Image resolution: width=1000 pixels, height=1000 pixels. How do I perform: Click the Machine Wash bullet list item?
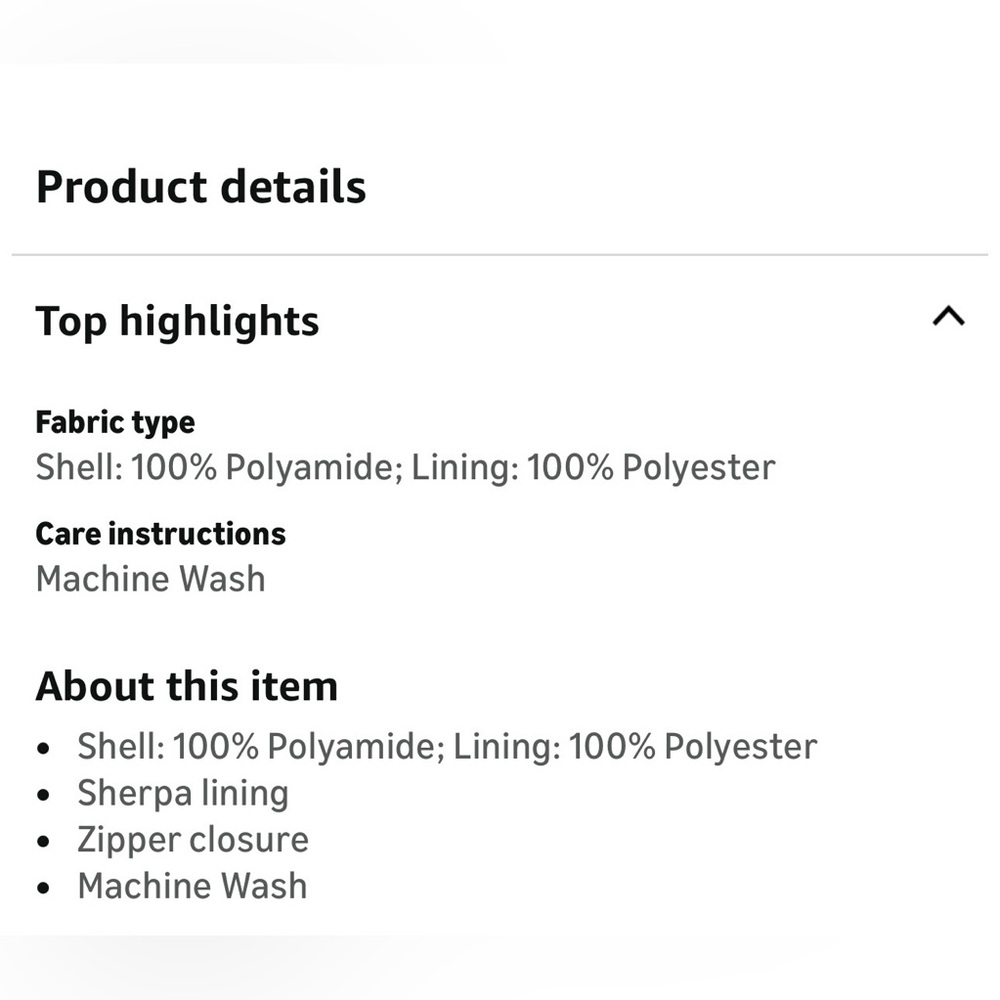pyautogui.click(x=192, y=886)
